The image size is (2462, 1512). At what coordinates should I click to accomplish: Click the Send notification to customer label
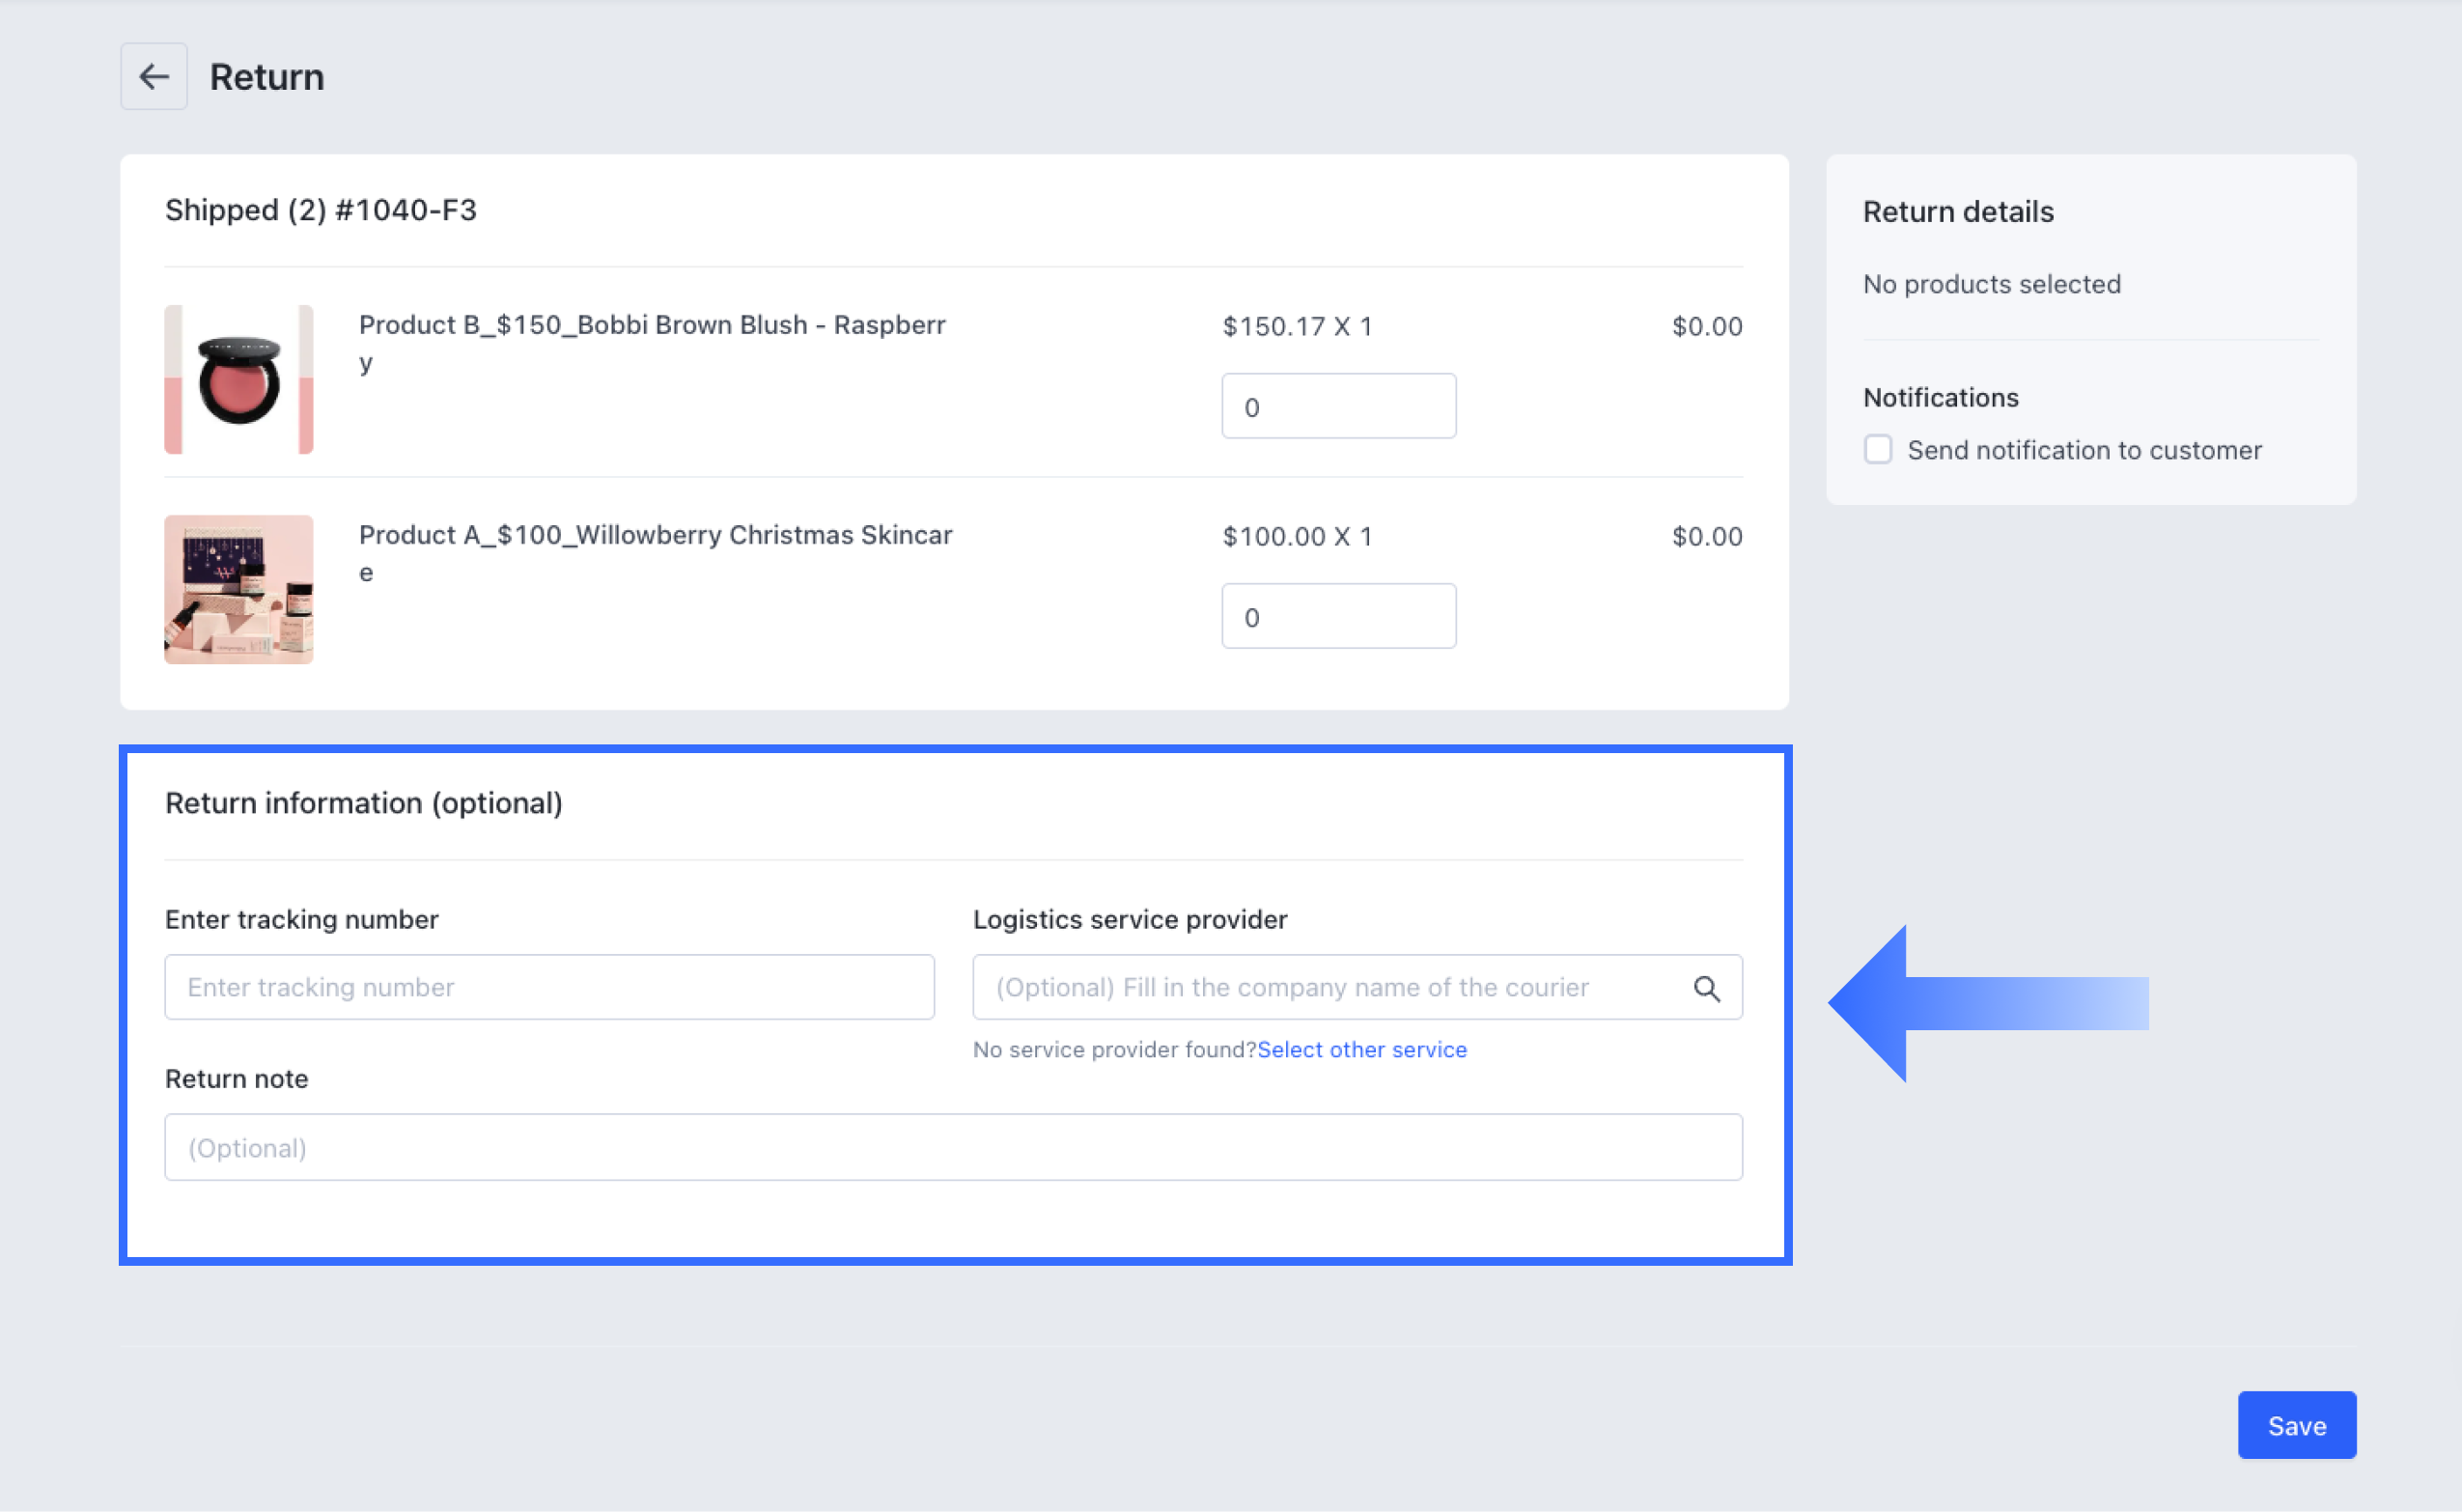pyautogui.click(x=2083, y=451)
